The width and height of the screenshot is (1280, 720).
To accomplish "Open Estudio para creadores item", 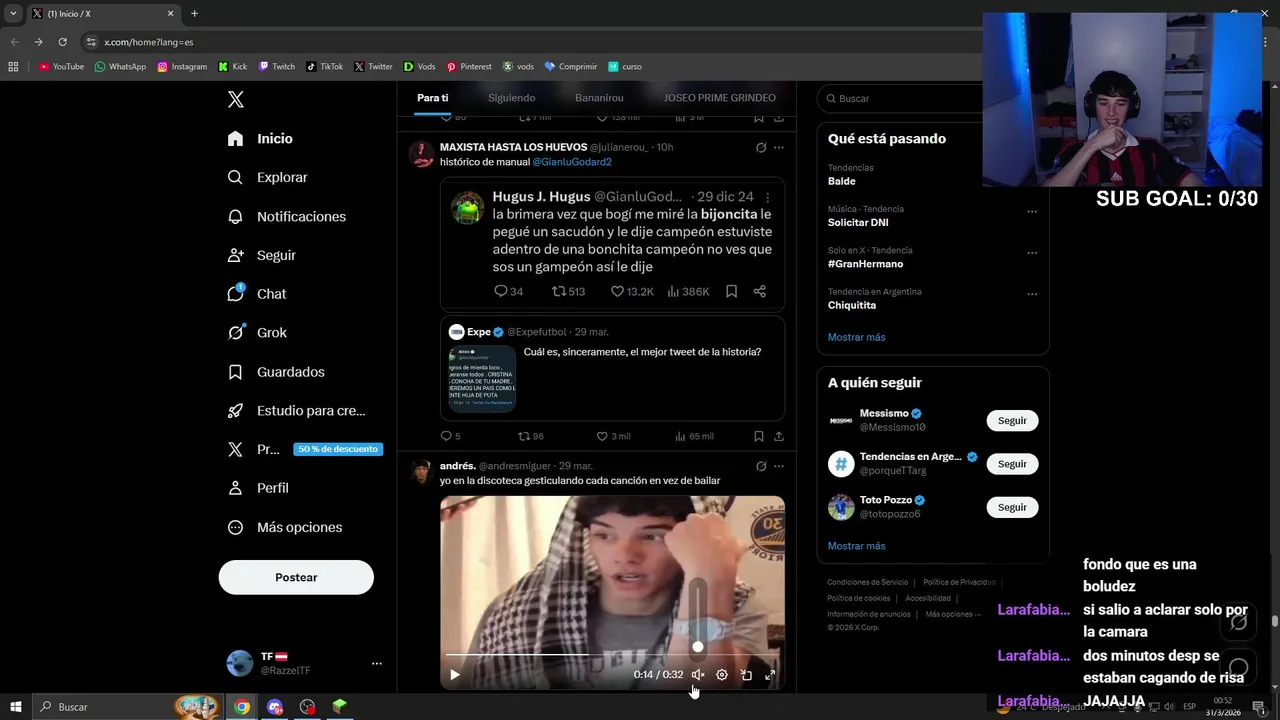I will (296, 410).
